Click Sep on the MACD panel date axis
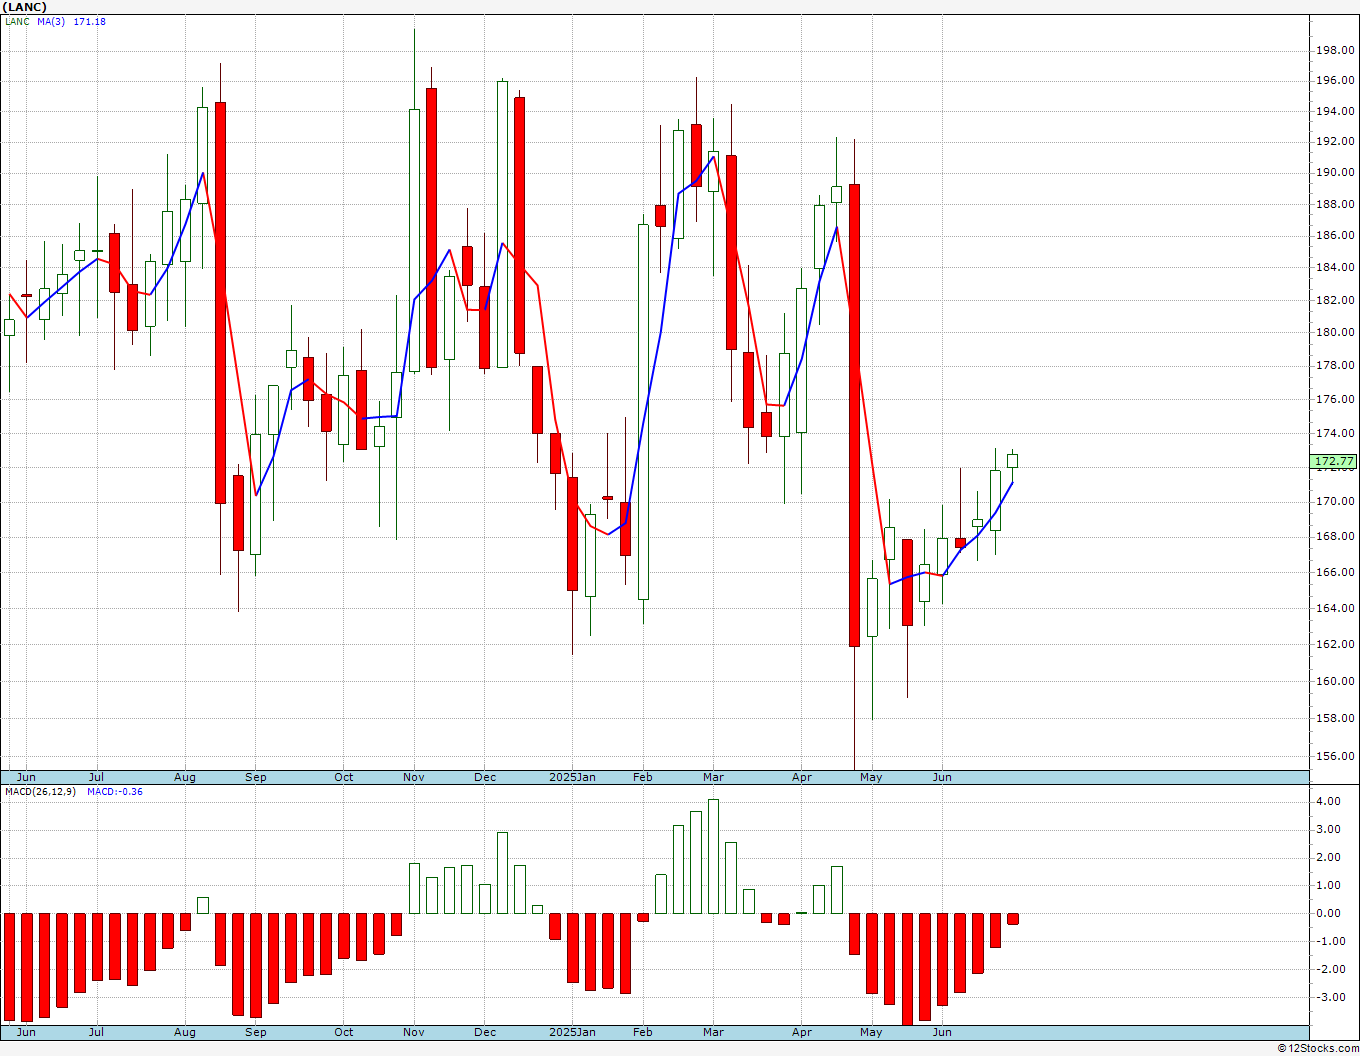The height and width of the screenshot is (1056, 1360). [x=256, y=1032]
